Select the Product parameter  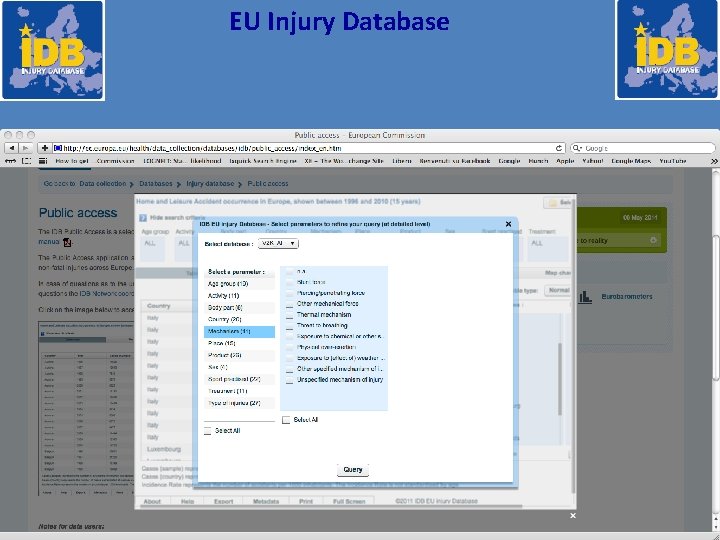pos(239,355)
